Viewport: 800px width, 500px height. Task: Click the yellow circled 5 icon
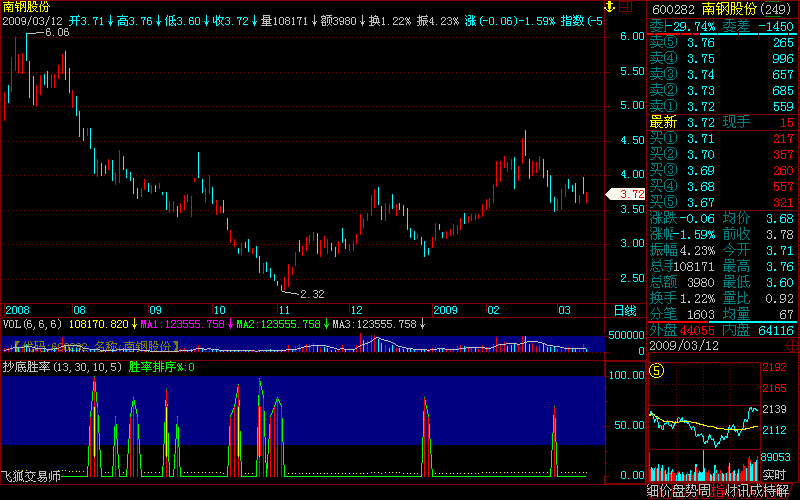[657, 370]
